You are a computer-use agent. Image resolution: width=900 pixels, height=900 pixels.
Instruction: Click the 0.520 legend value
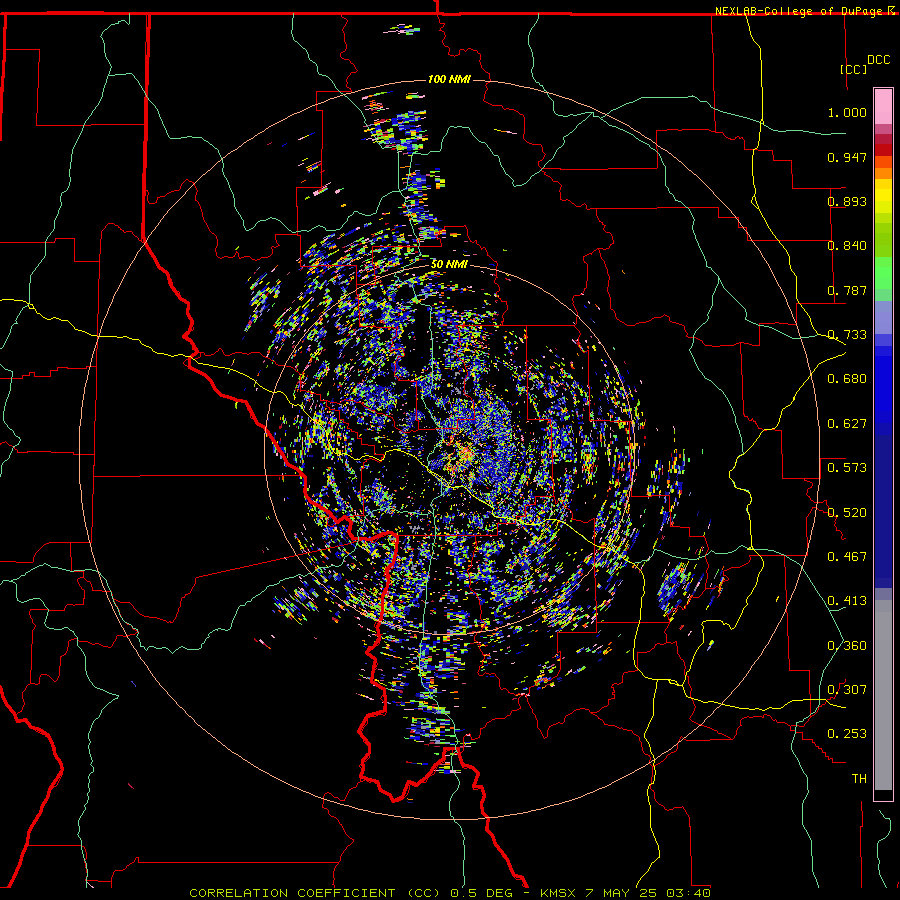pyautogui.click(x=847, y=513)
